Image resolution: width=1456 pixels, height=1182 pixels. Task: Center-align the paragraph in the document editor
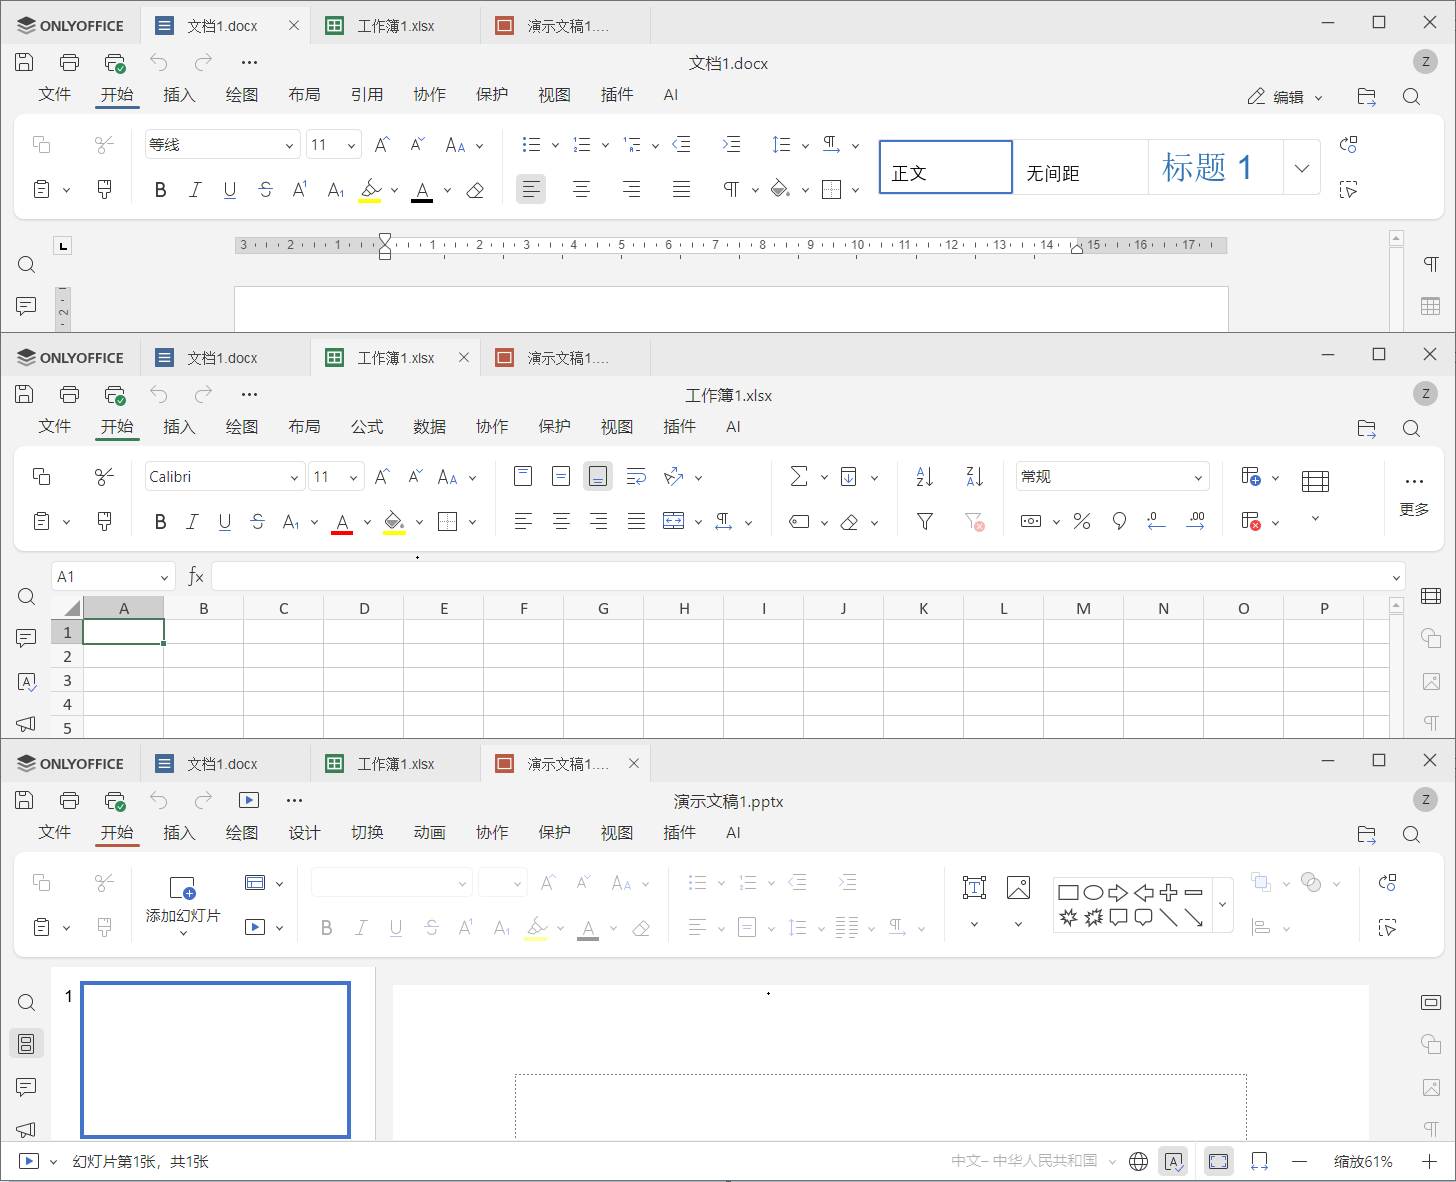pos(581,189)
